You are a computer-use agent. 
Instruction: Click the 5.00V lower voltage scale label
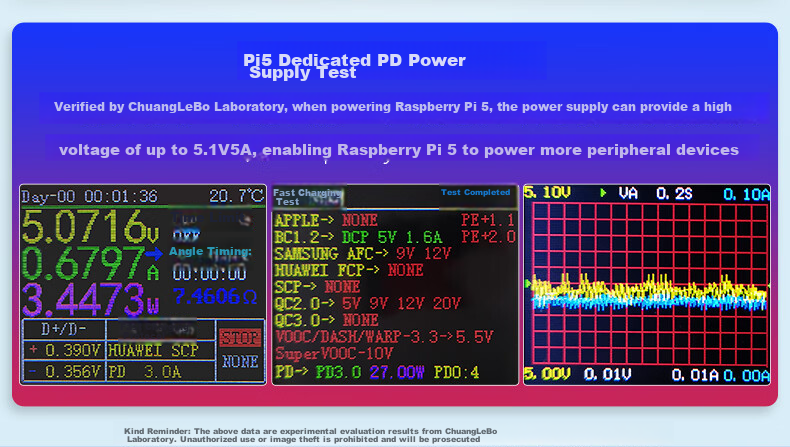pyautogui.click(x=547, y=374)
